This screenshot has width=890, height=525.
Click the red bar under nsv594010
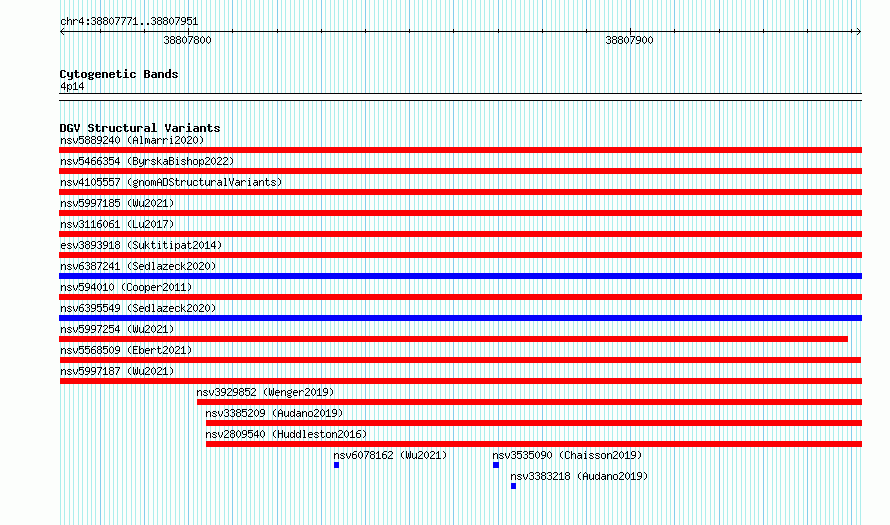[x=460, y=297]
